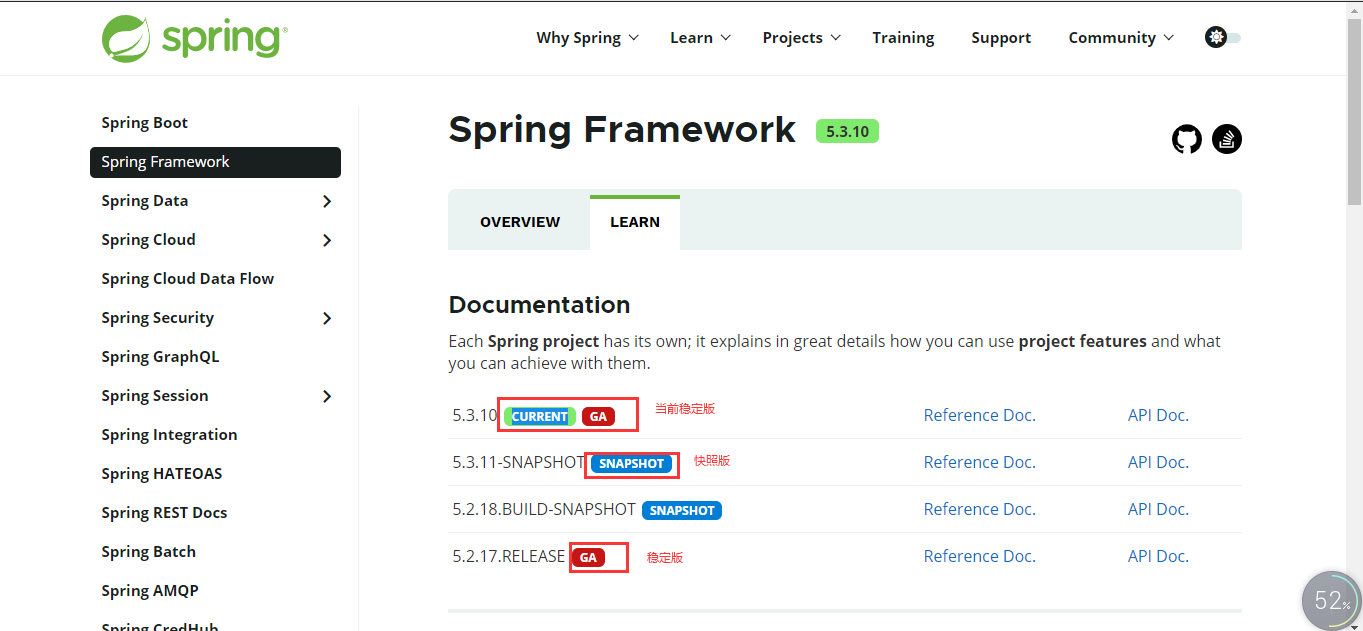
Task: Open Spring REST Docs project
Action: (164, 513)
